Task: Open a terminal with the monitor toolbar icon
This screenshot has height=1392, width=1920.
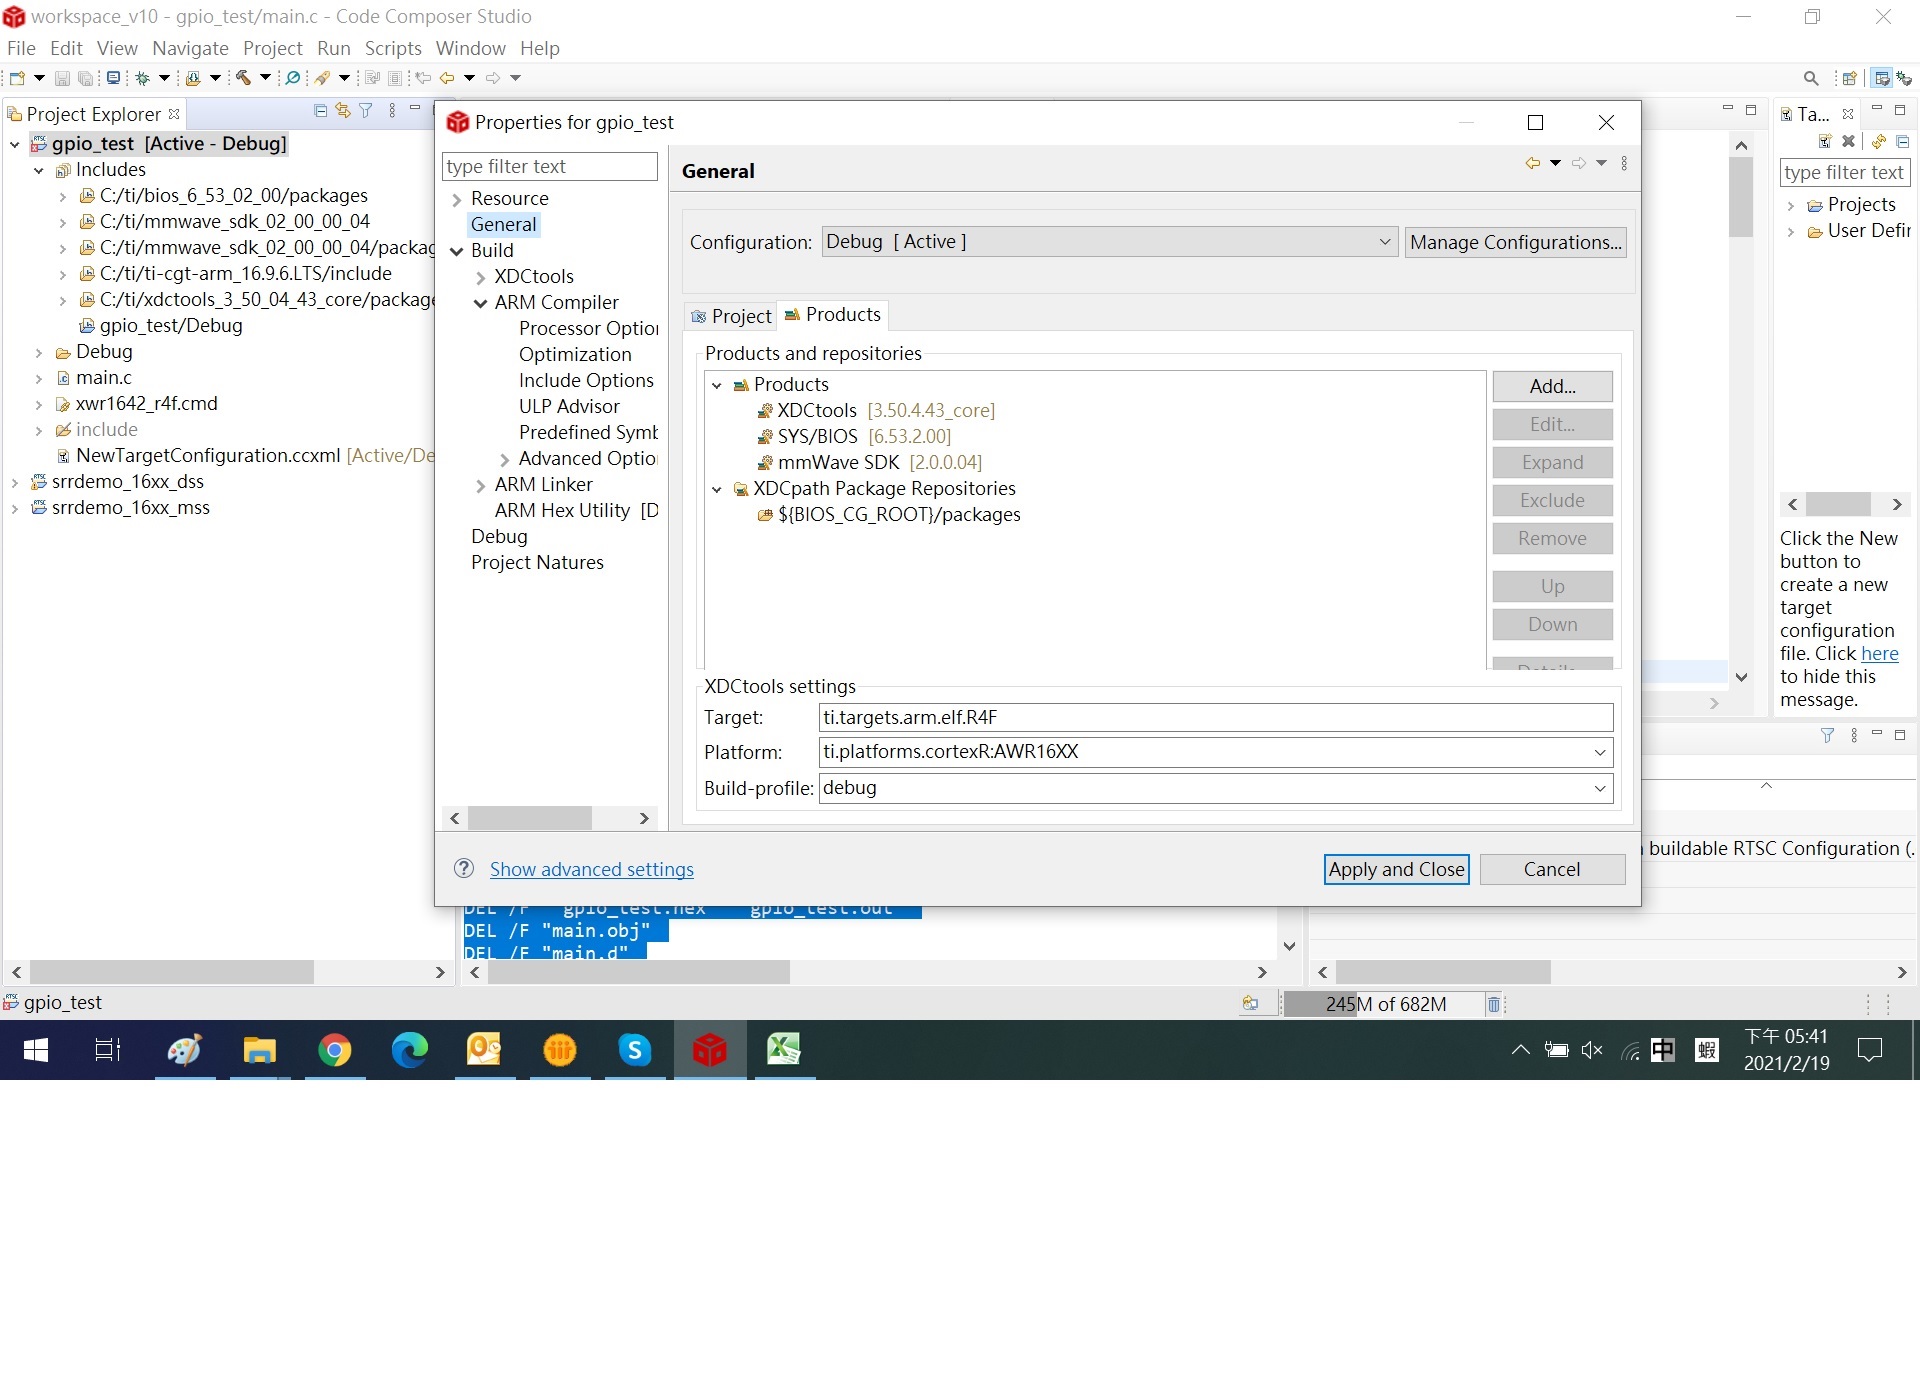Action: (114, 78)
